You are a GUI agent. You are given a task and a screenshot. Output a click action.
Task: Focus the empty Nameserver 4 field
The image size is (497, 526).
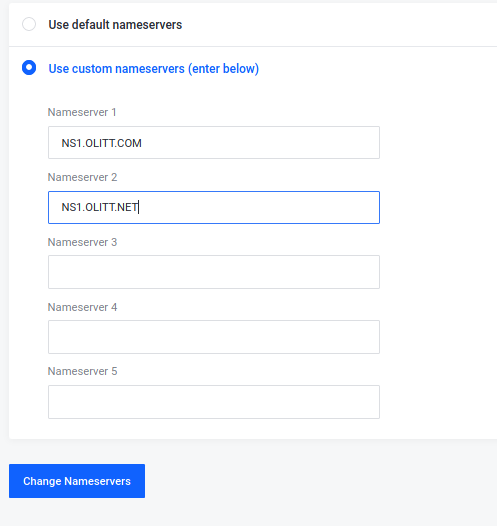click(214, 337)
